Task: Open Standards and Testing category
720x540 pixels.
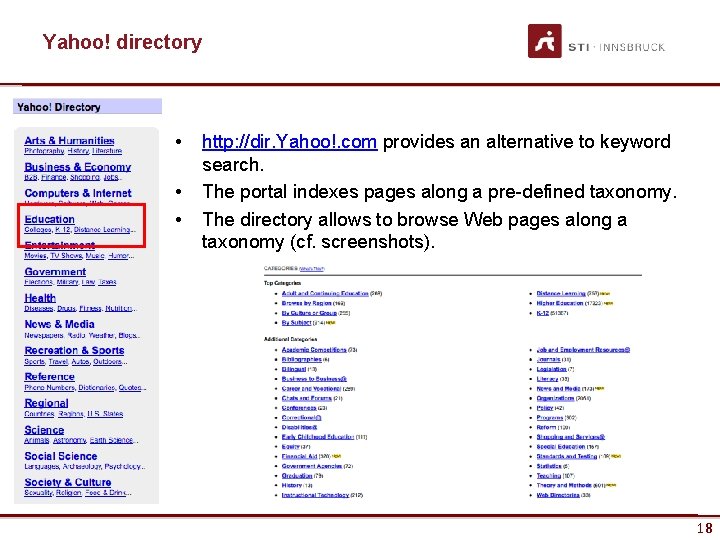Action: click(567, 456)
